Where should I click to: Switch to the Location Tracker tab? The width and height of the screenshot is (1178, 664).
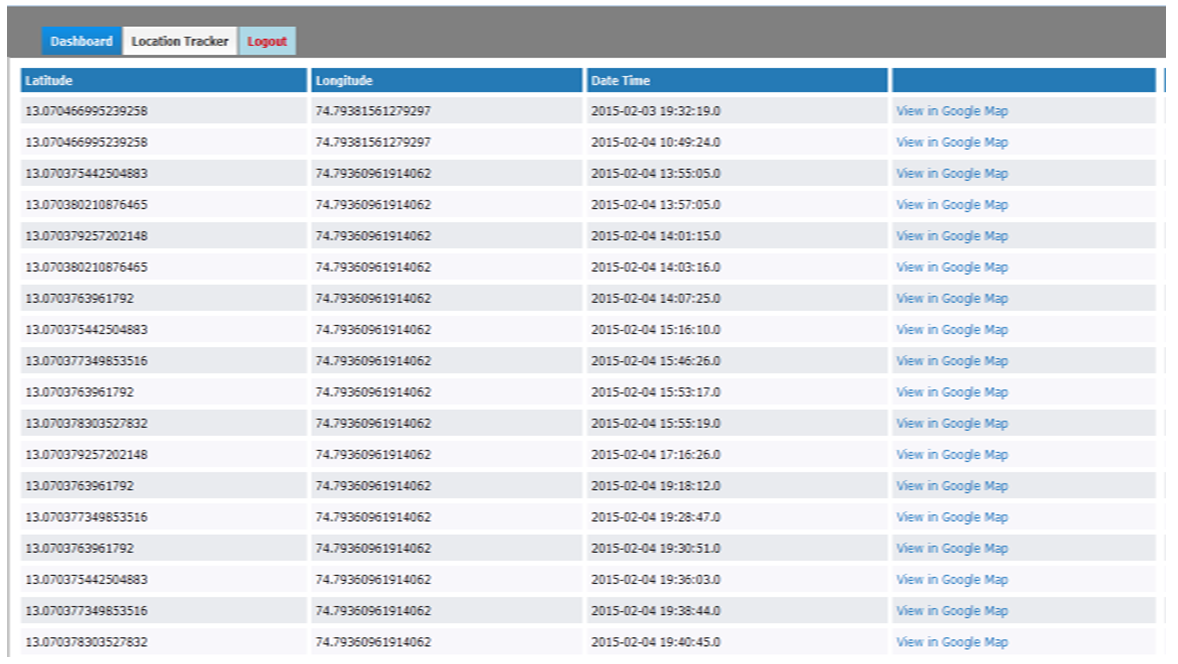pyautogui.click(x=180, y=41)
